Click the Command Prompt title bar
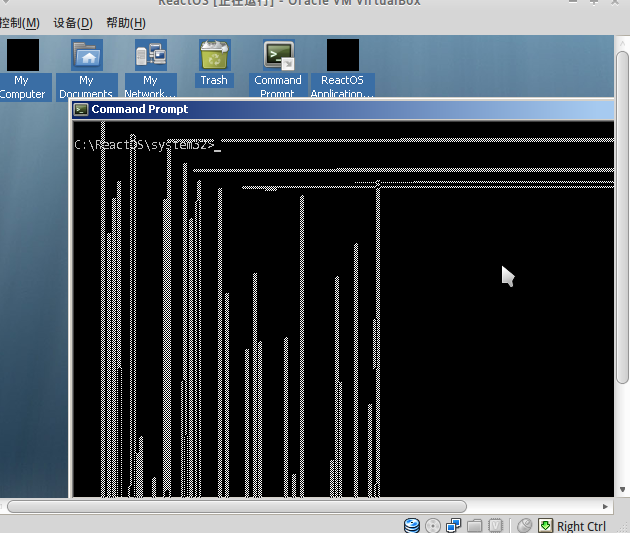The width and height of the screenshot is (630, 533). [x=343, y=109]
